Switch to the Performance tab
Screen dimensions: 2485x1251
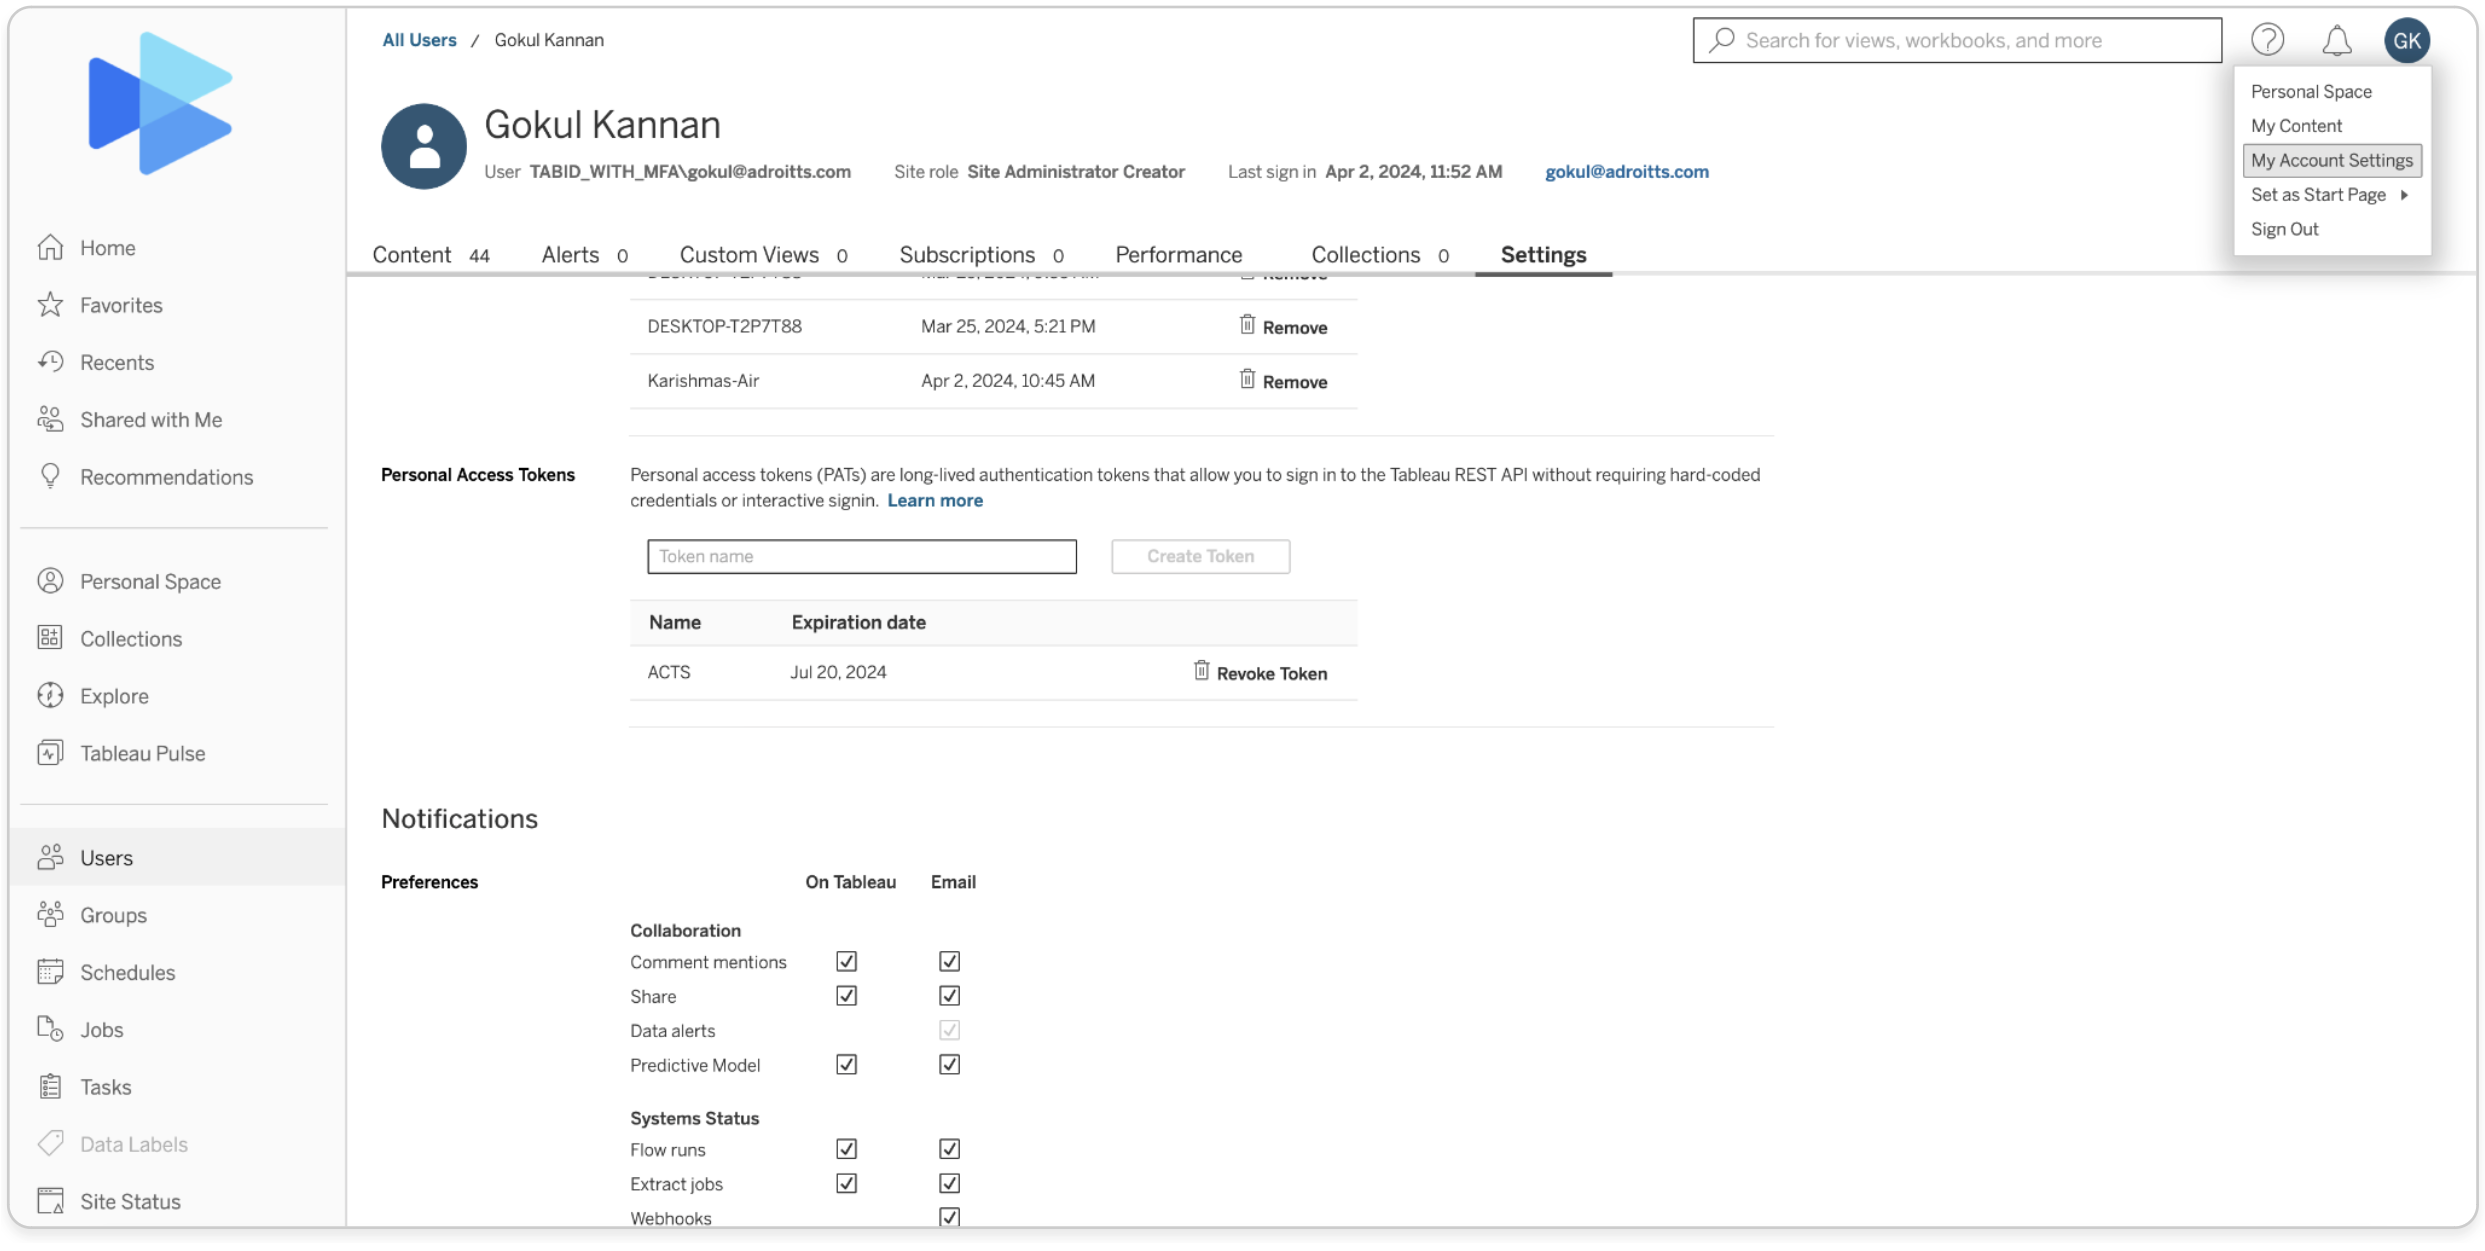[x=1178, y=254]
